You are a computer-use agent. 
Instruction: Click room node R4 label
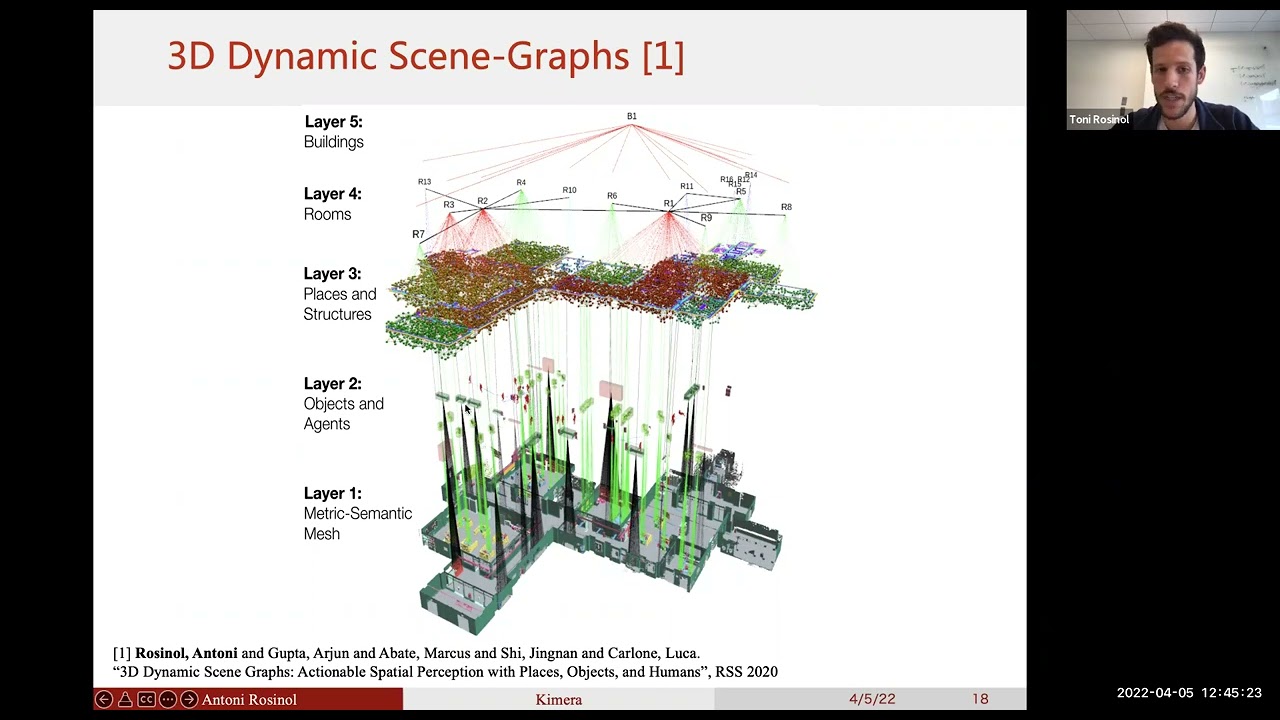521,183
